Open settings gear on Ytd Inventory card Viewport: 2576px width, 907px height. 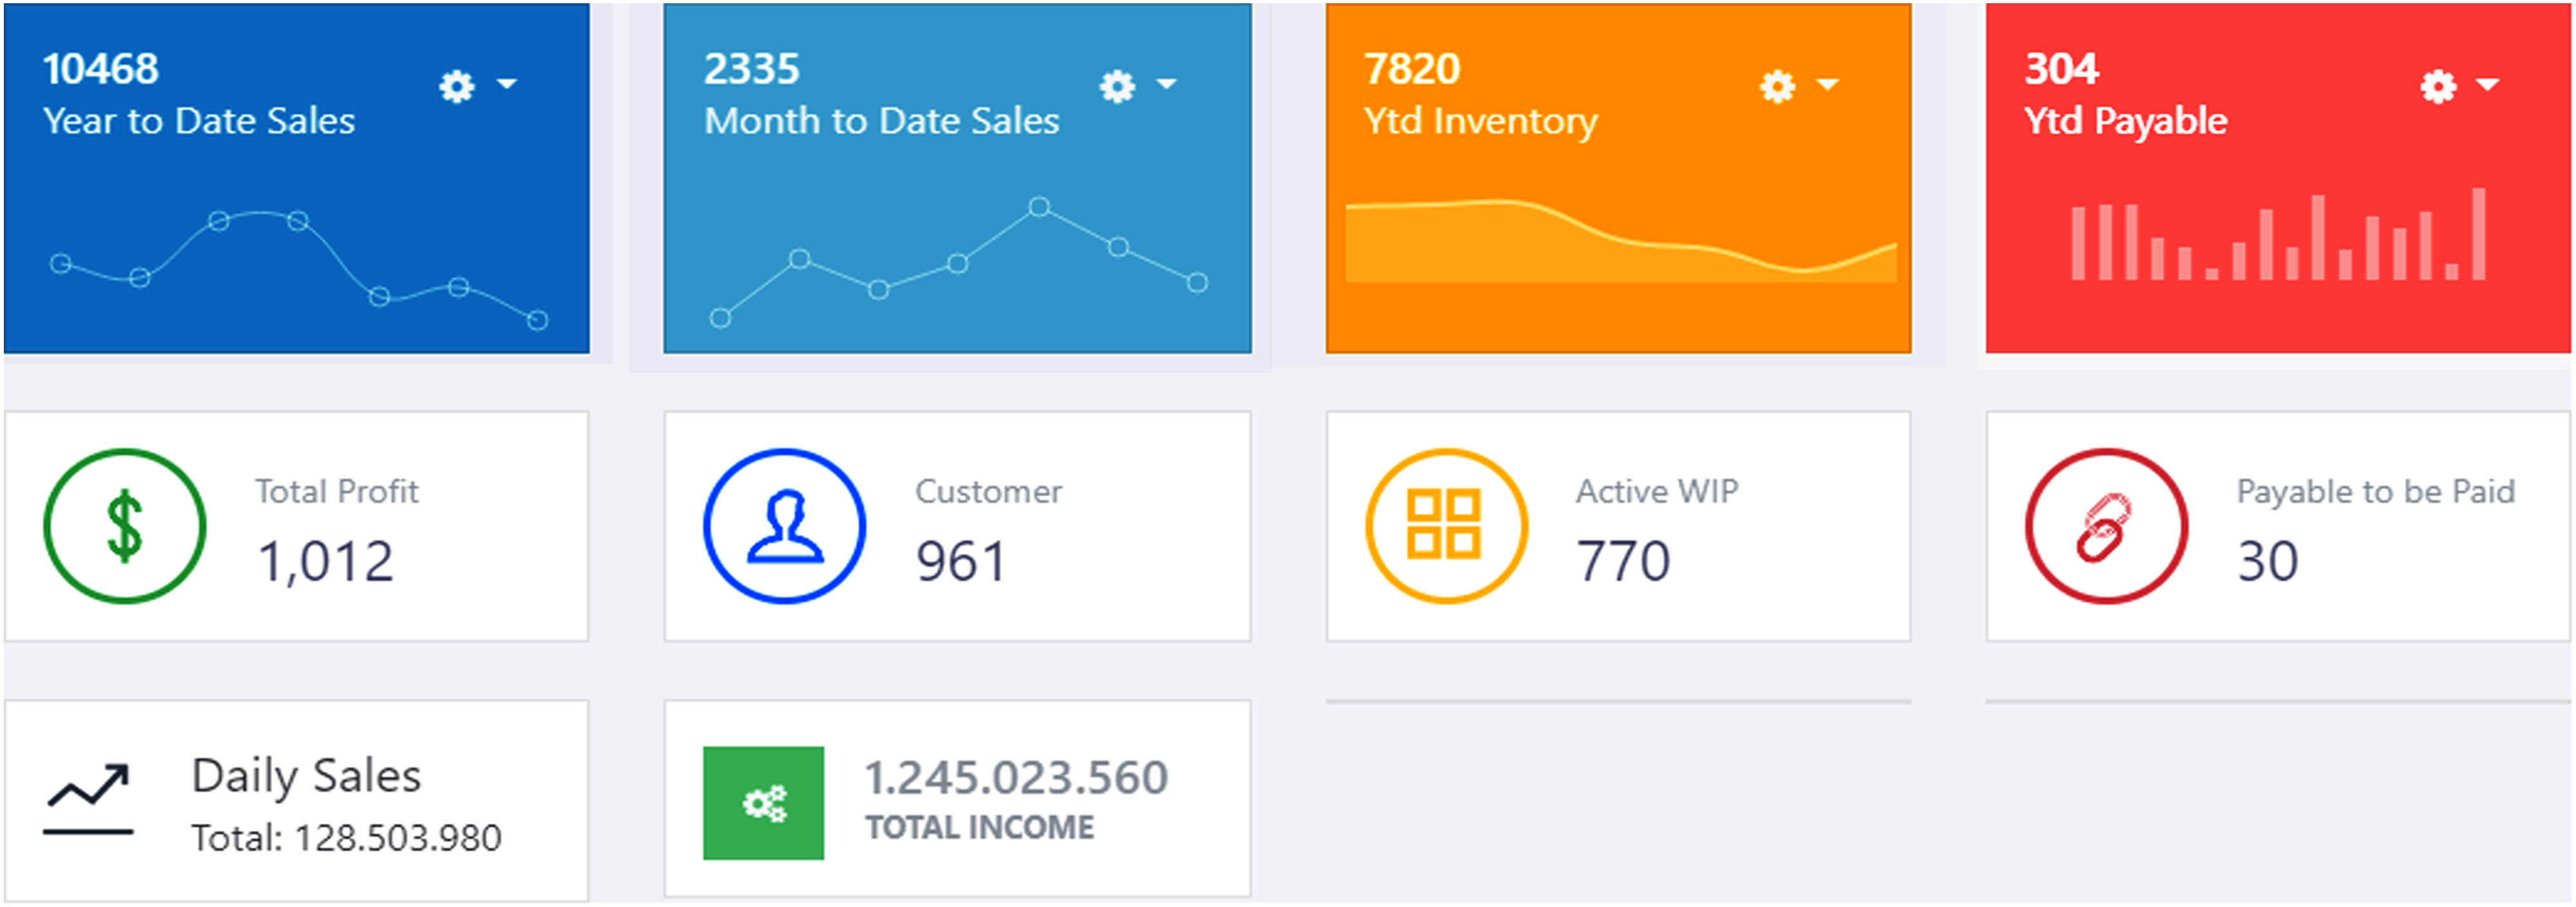[x=1777, y=86]
